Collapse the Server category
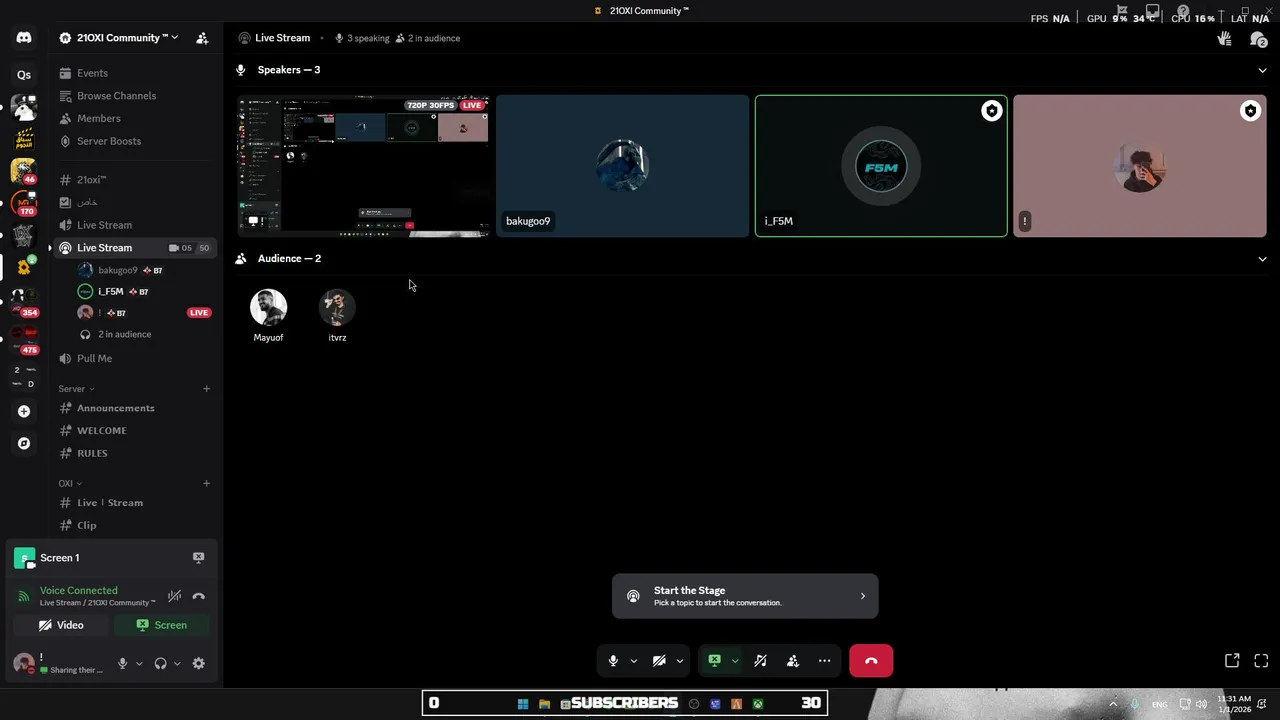Viewport: 1280px width, 720px height. 76,389
